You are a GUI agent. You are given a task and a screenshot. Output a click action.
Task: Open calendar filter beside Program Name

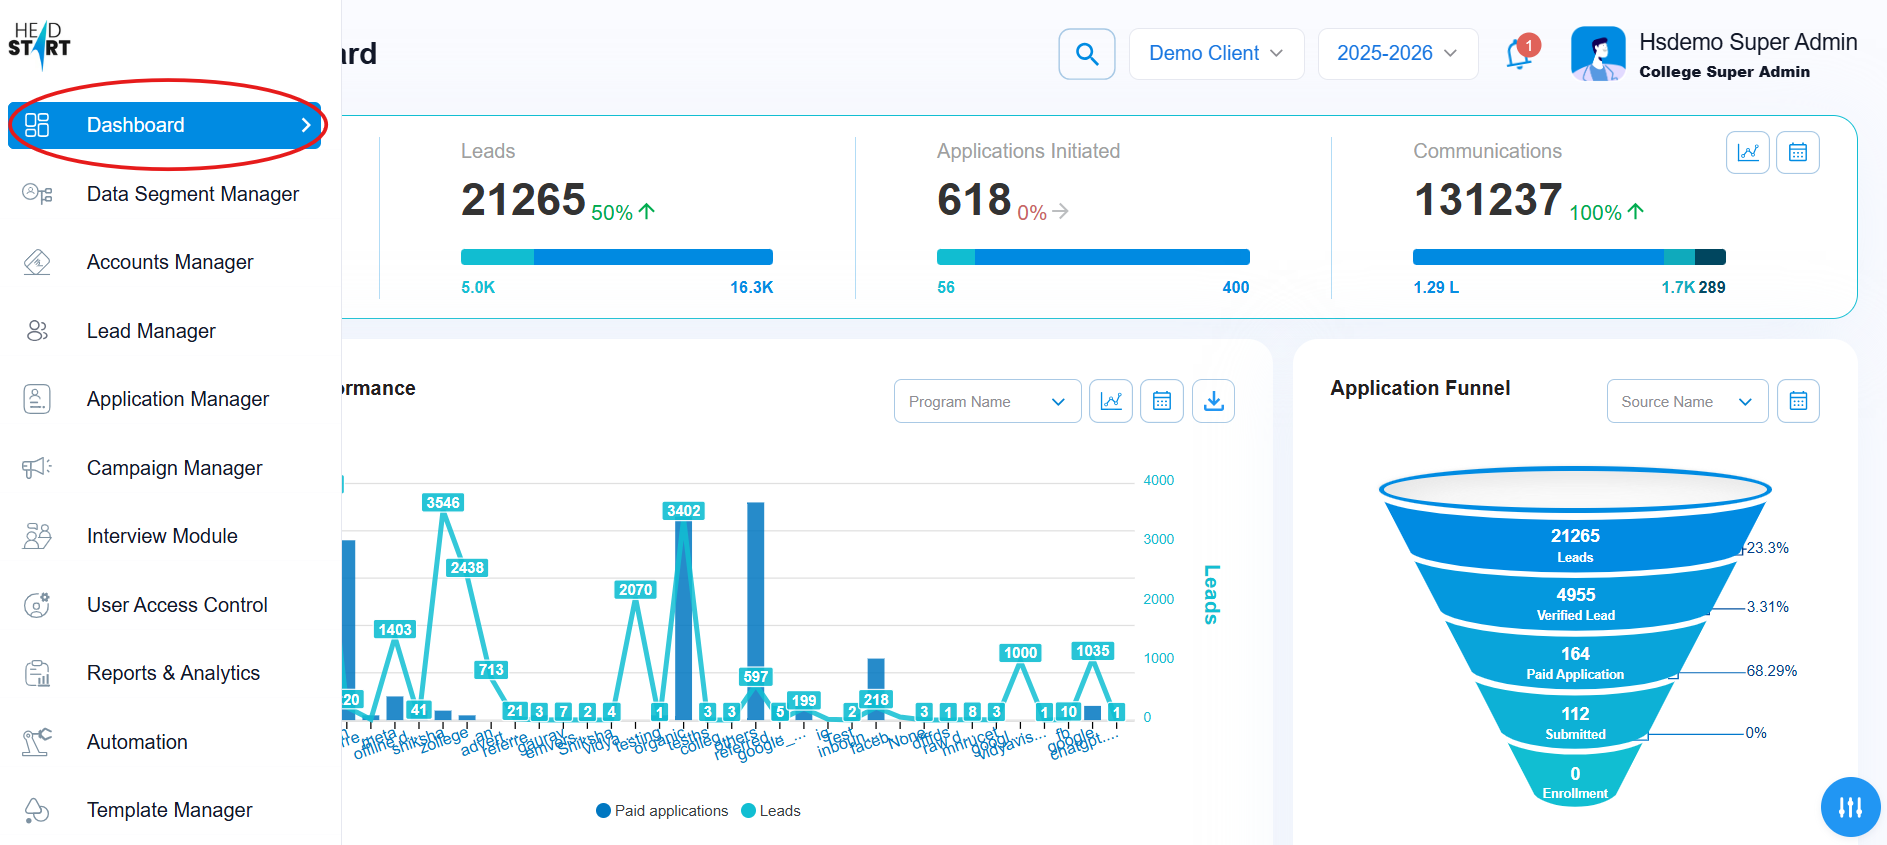1161,401
